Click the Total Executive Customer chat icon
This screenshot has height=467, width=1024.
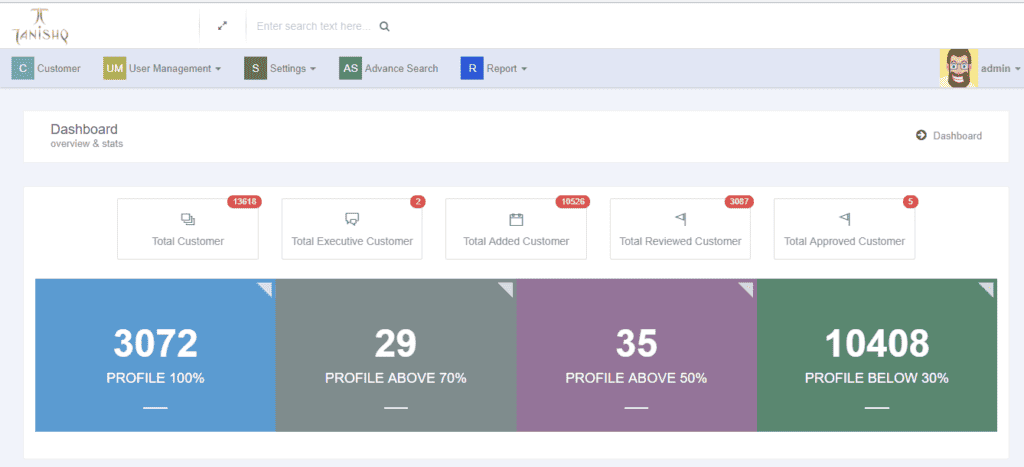pos(352,219)
